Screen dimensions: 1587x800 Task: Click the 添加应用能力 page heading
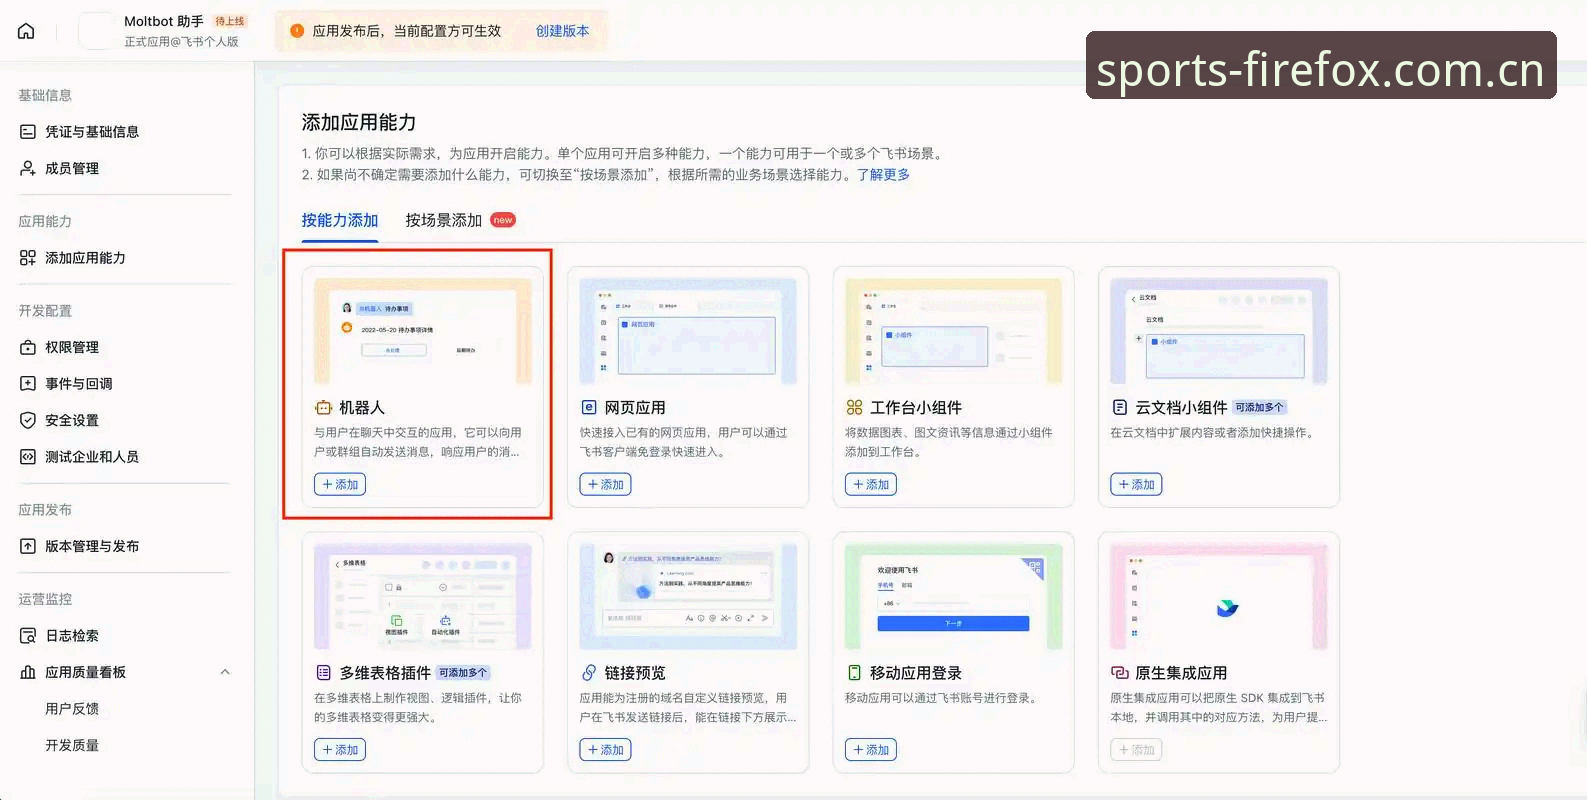pos(359,123)
